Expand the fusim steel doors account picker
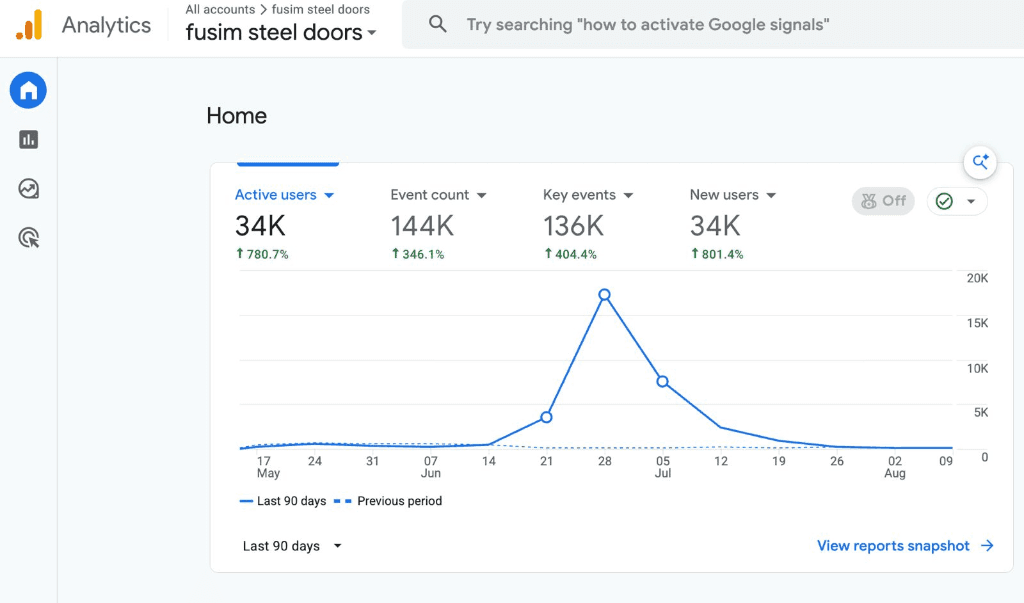Screen dimensions: 1024x603 tap(281, 32)
